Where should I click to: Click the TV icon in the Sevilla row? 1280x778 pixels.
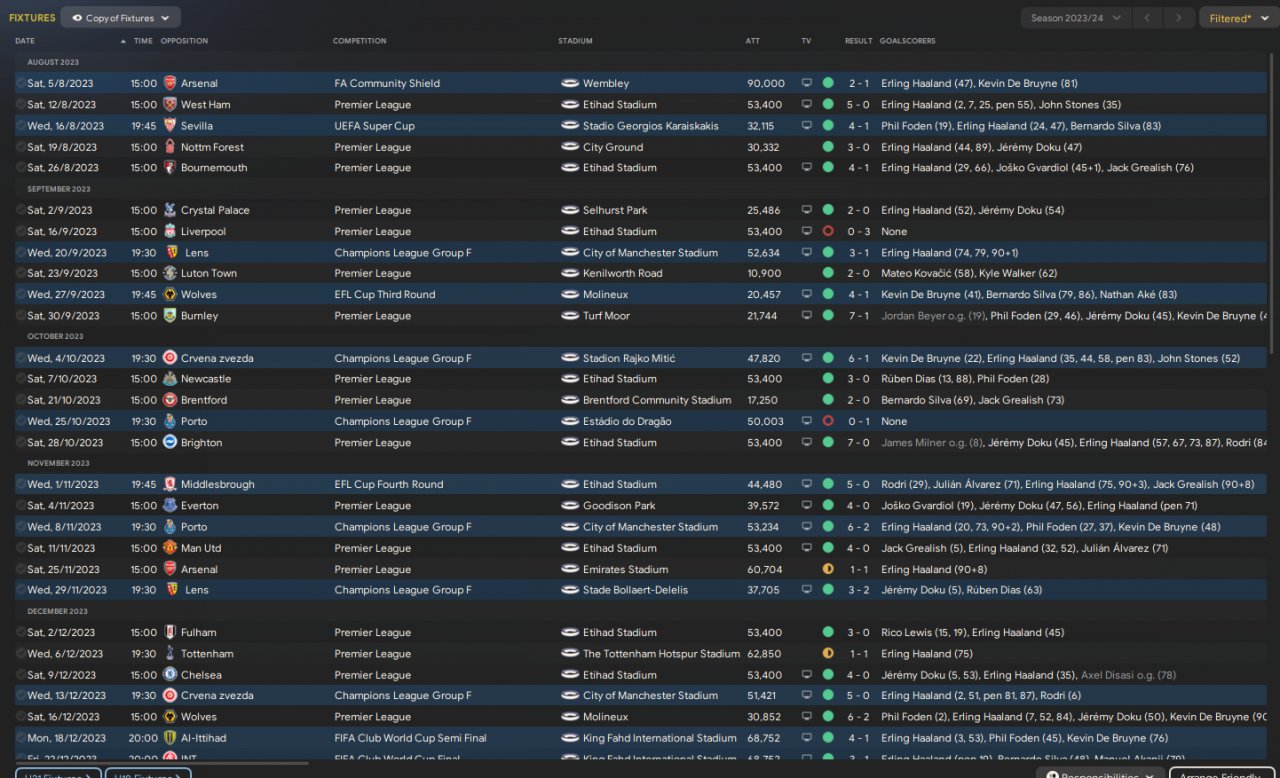click(807, 126)
